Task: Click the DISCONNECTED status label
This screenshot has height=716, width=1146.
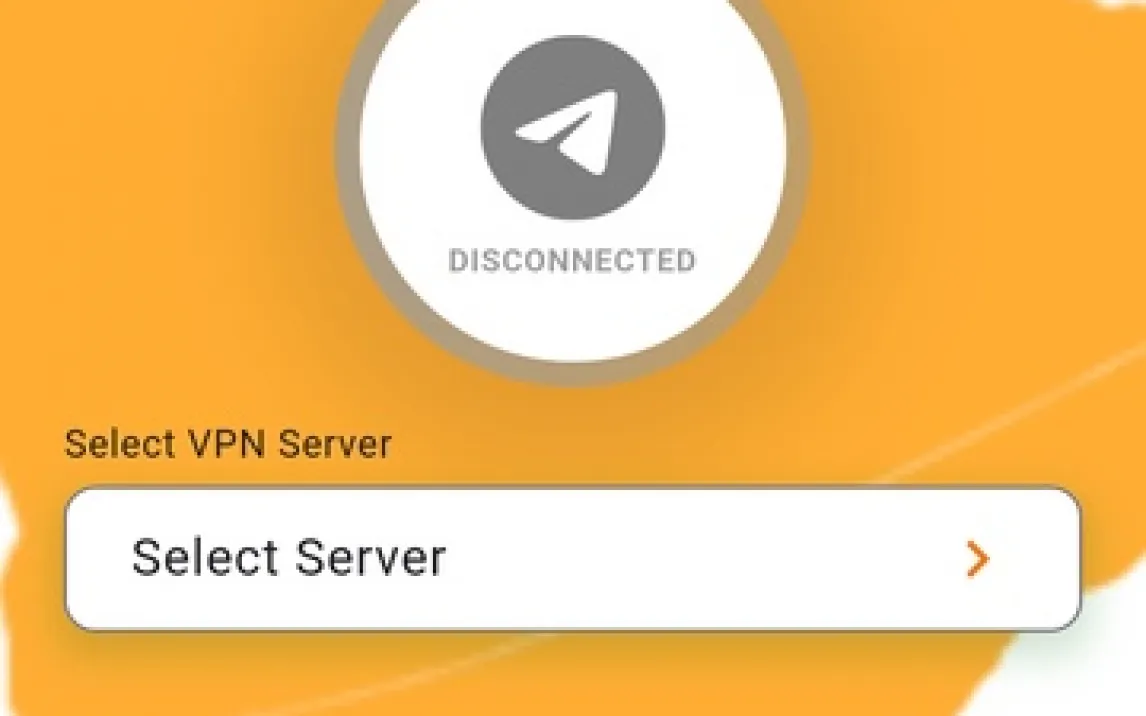Action: point(572,261)
